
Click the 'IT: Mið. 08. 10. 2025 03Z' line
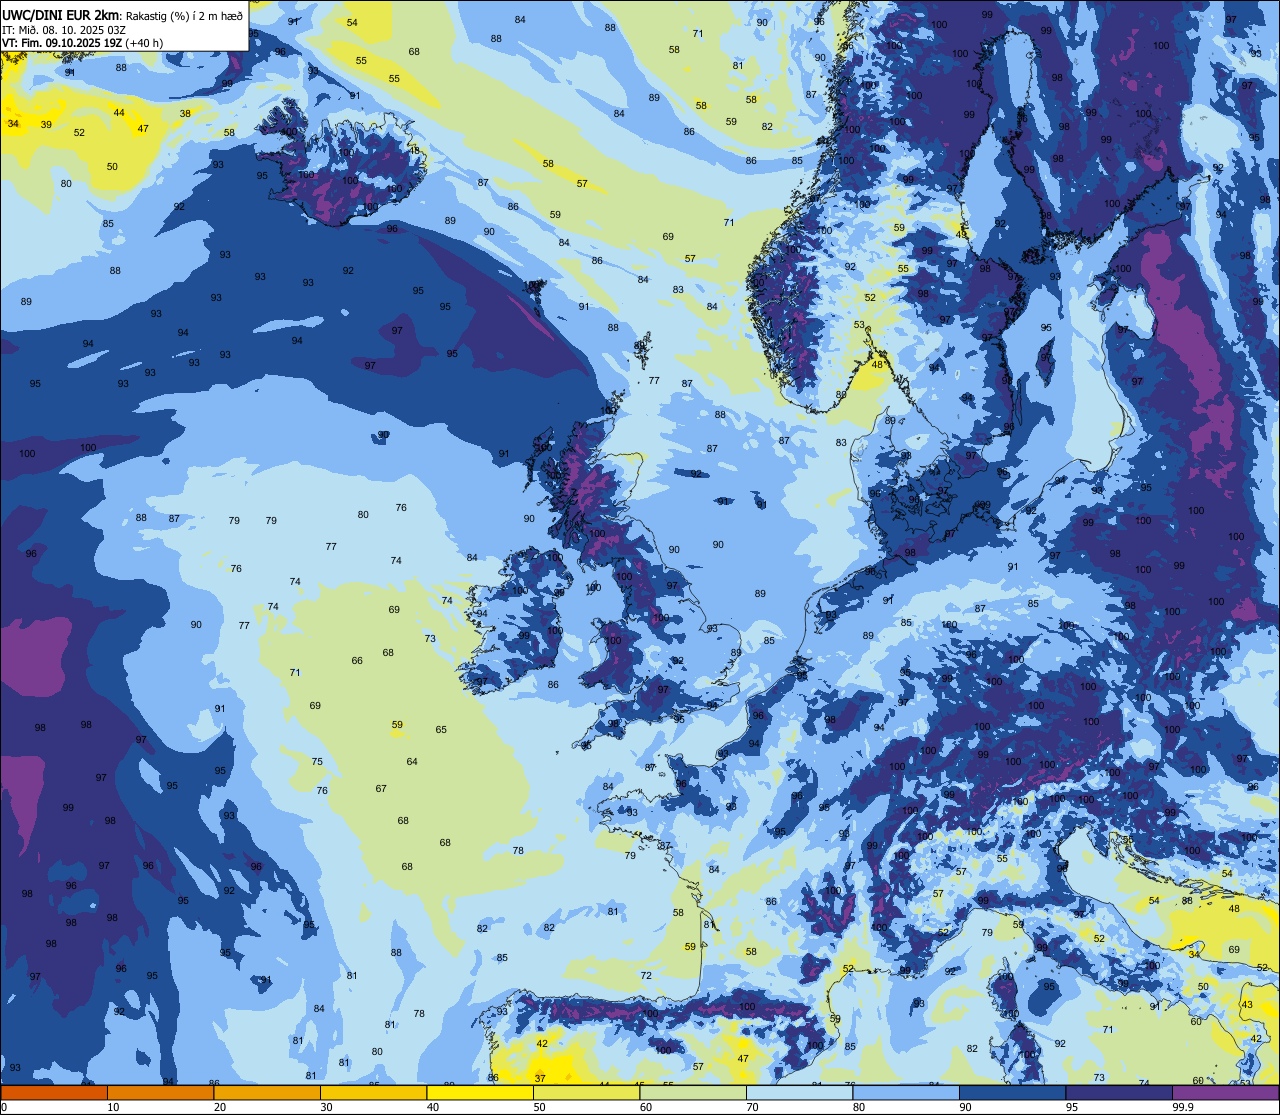point(64,30)
